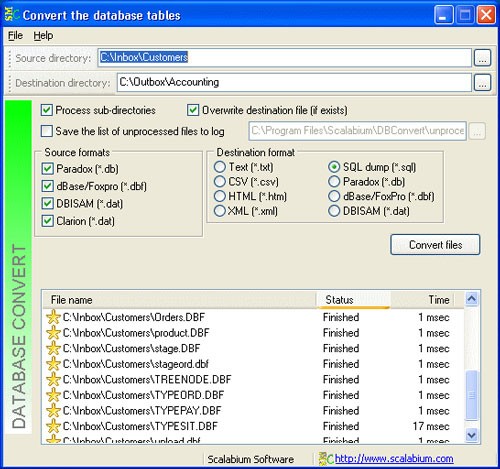Select SQL dump (*.sql) destination format
This screenshot has height=469, width=500.
[334, 167]
